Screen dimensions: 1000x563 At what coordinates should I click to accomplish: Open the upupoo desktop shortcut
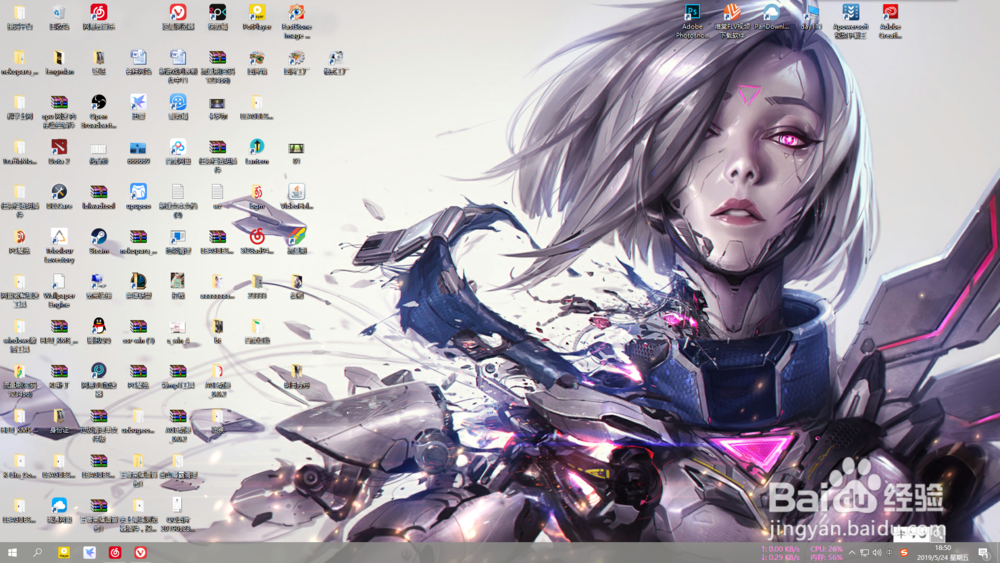138,196
